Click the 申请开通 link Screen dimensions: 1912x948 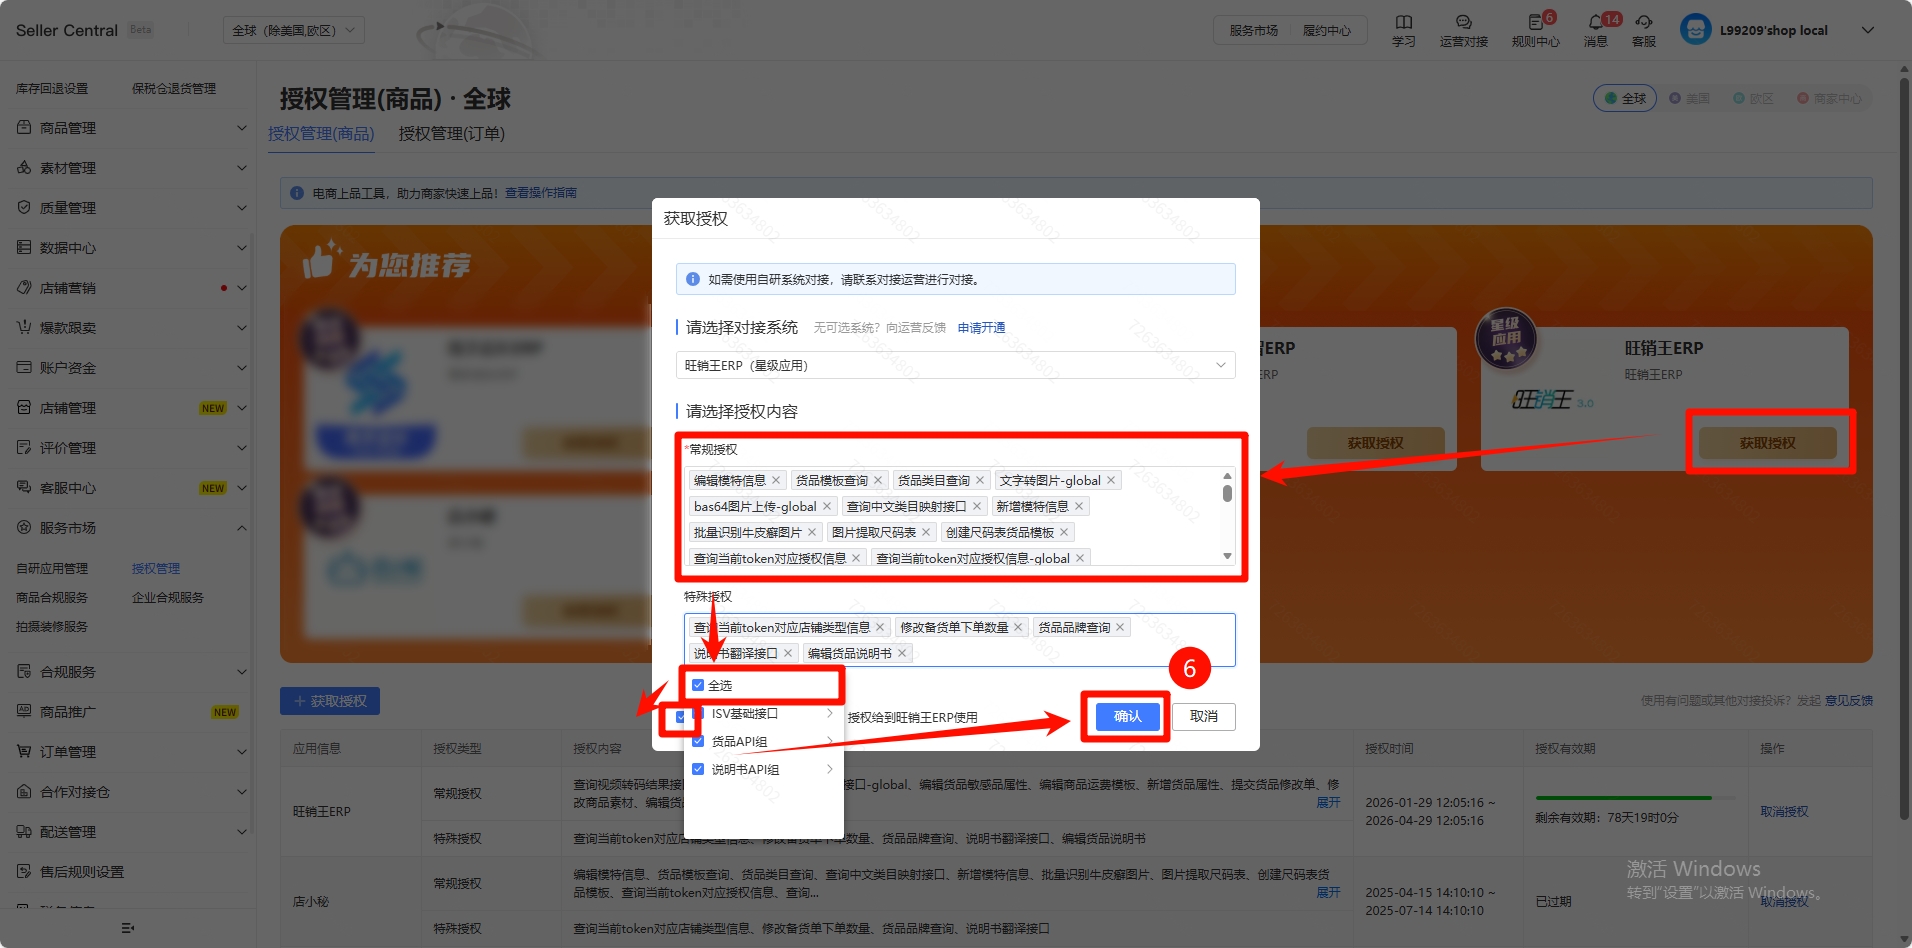pyautogui.click(x=981, y=328)
